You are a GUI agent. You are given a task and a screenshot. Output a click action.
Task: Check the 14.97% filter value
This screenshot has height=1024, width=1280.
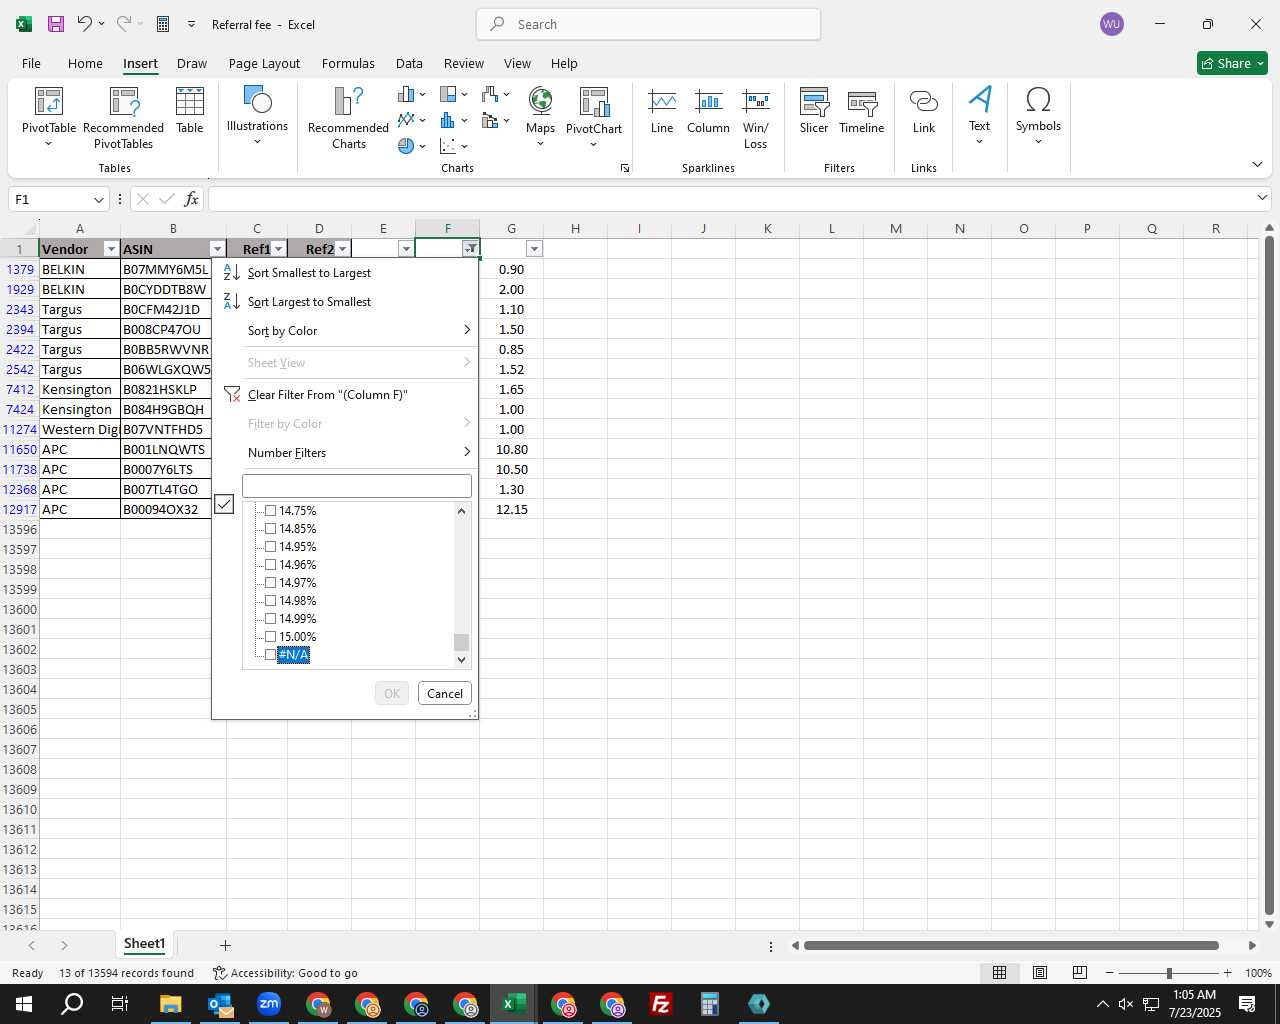point(270,583)
